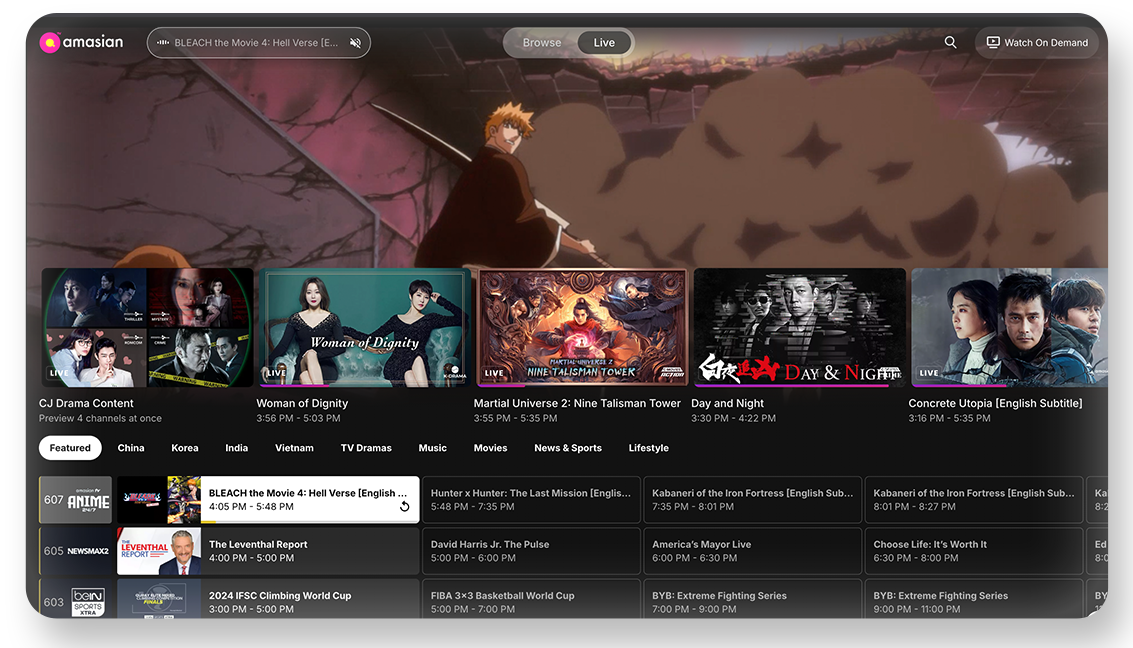Open BYB: Extreme Fighting Series at 9:00 PM
Screen dimensions: 1133x648
(974, 599)
